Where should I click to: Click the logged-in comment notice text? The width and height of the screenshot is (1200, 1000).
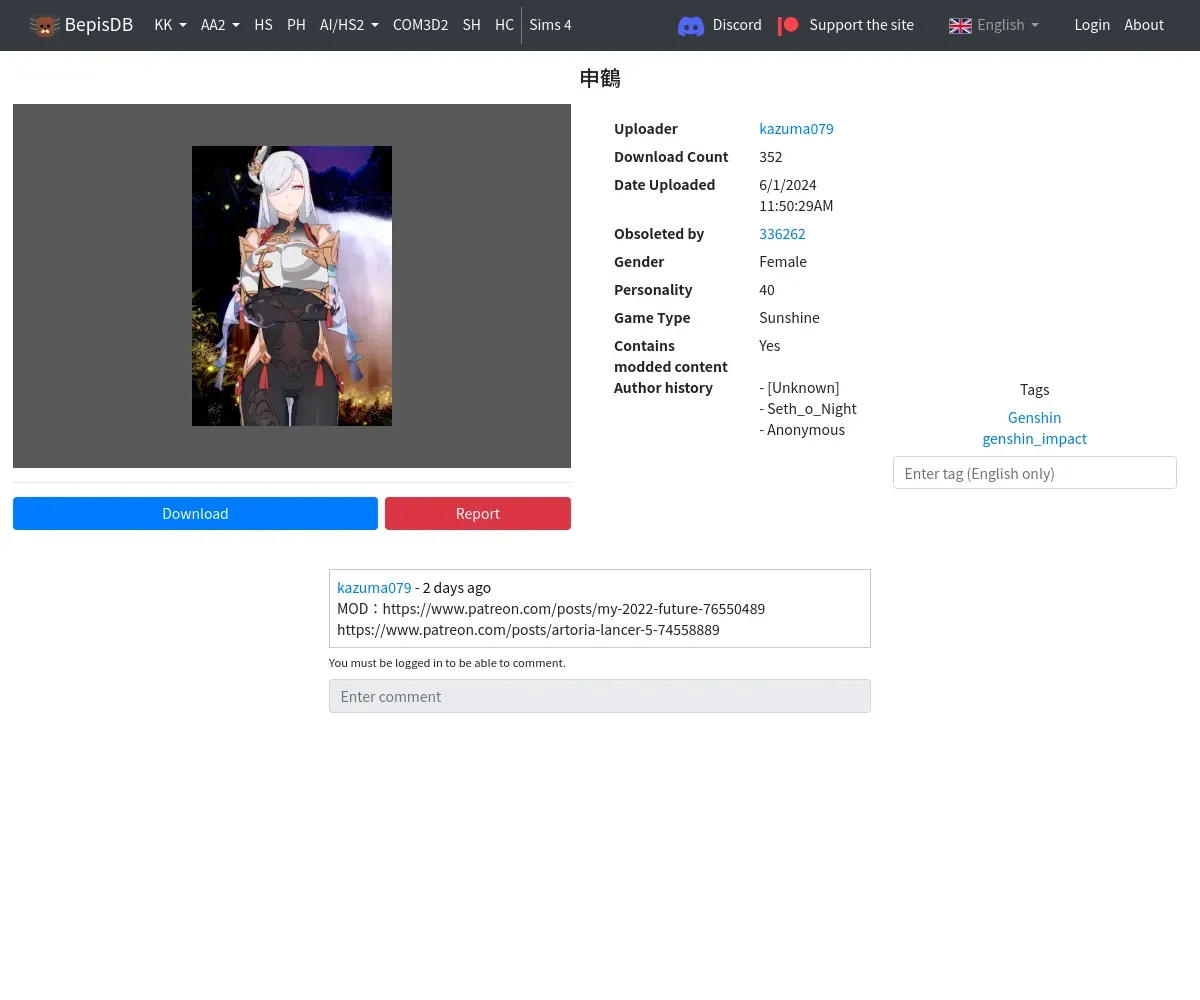coord(447,663)
